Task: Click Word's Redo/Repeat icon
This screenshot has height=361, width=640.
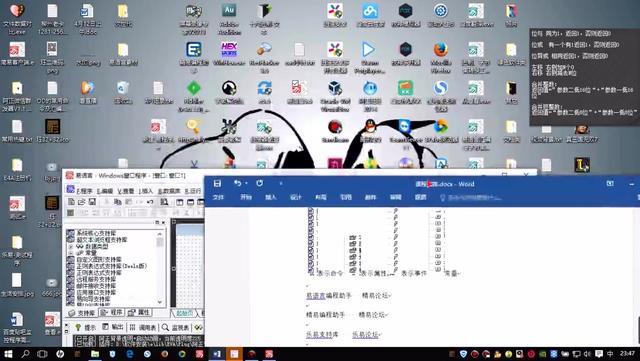Action: (260, 183)
